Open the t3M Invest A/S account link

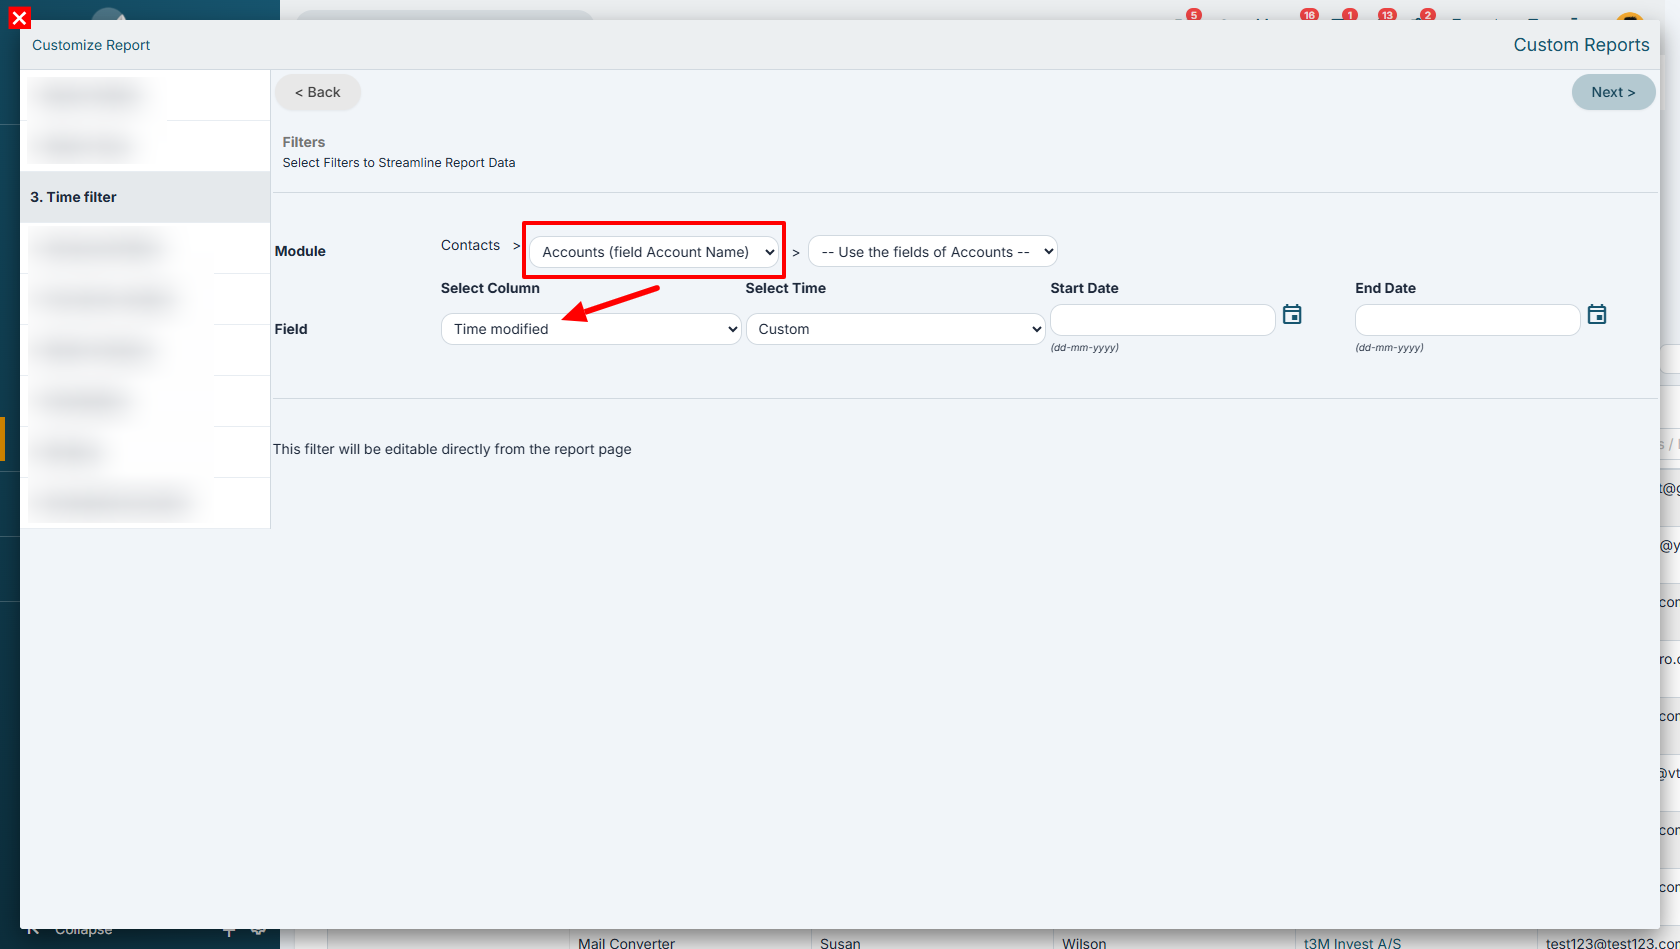[x=1352, y=943]
